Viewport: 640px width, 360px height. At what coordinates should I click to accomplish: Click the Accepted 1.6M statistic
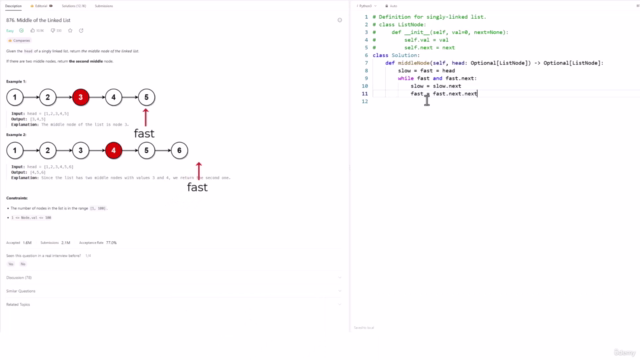click(19, 243)
